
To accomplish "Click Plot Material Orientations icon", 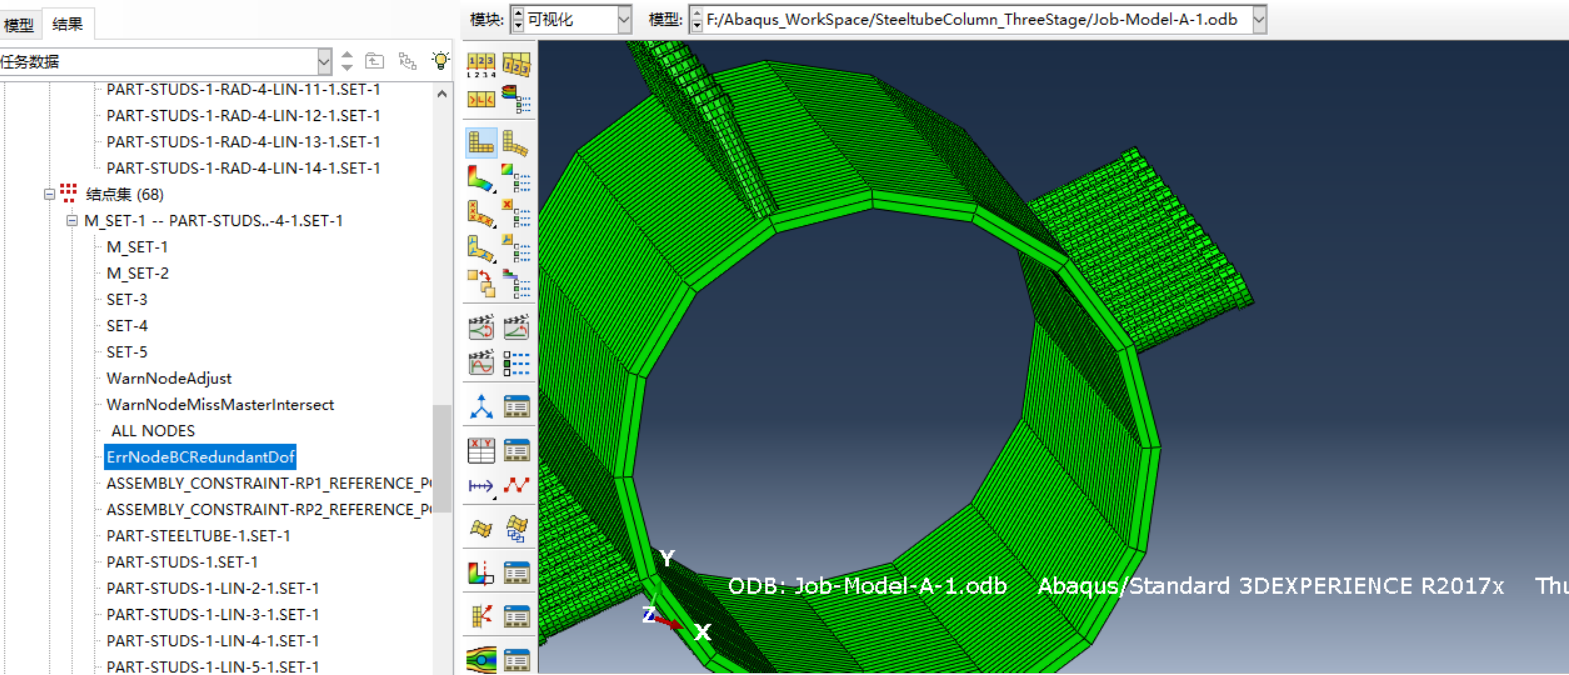I will [x=481, y=247].
